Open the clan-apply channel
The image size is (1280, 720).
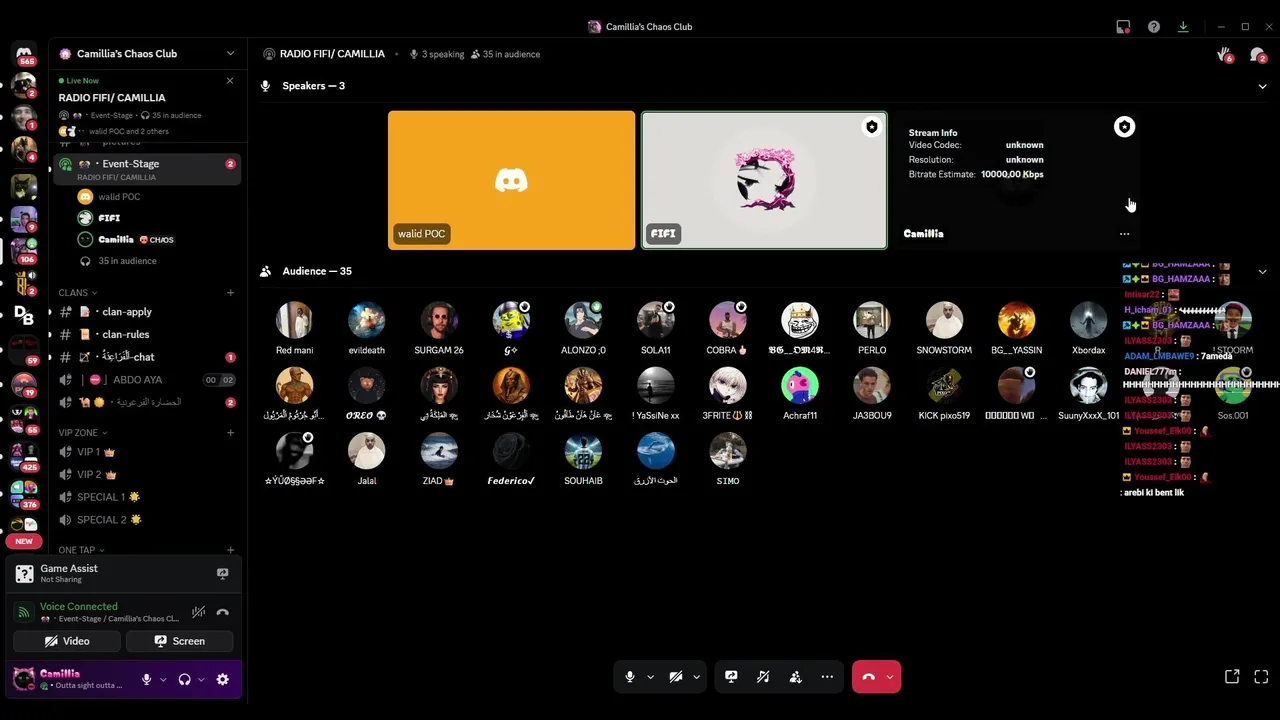(147, 312)
